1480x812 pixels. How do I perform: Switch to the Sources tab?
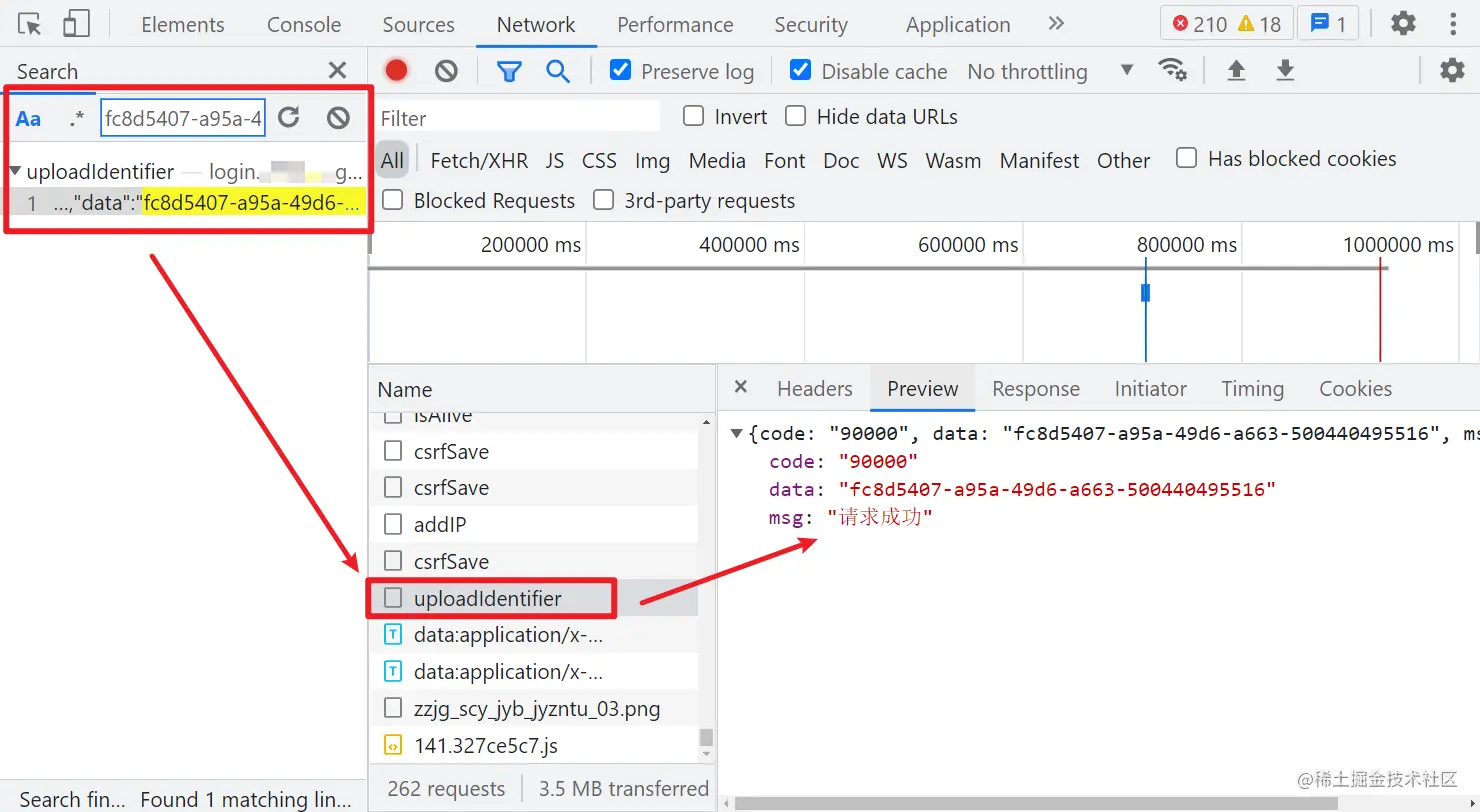[x=418, y=24]
